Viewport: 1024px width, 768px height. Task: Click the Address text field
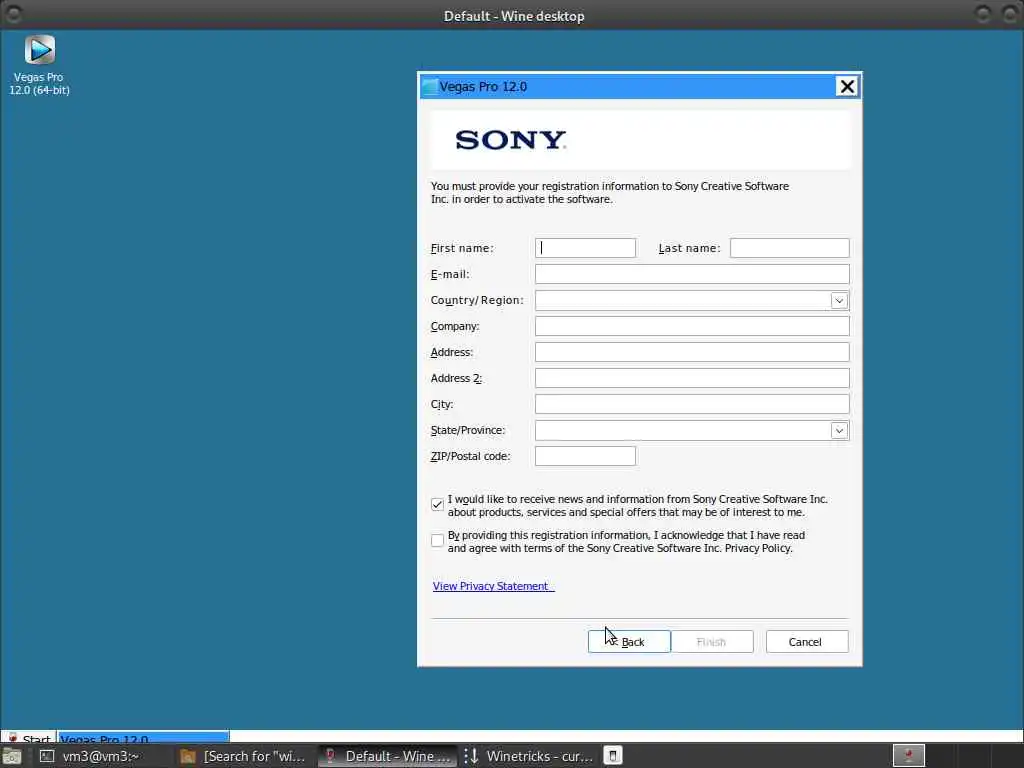coord(692,352)
